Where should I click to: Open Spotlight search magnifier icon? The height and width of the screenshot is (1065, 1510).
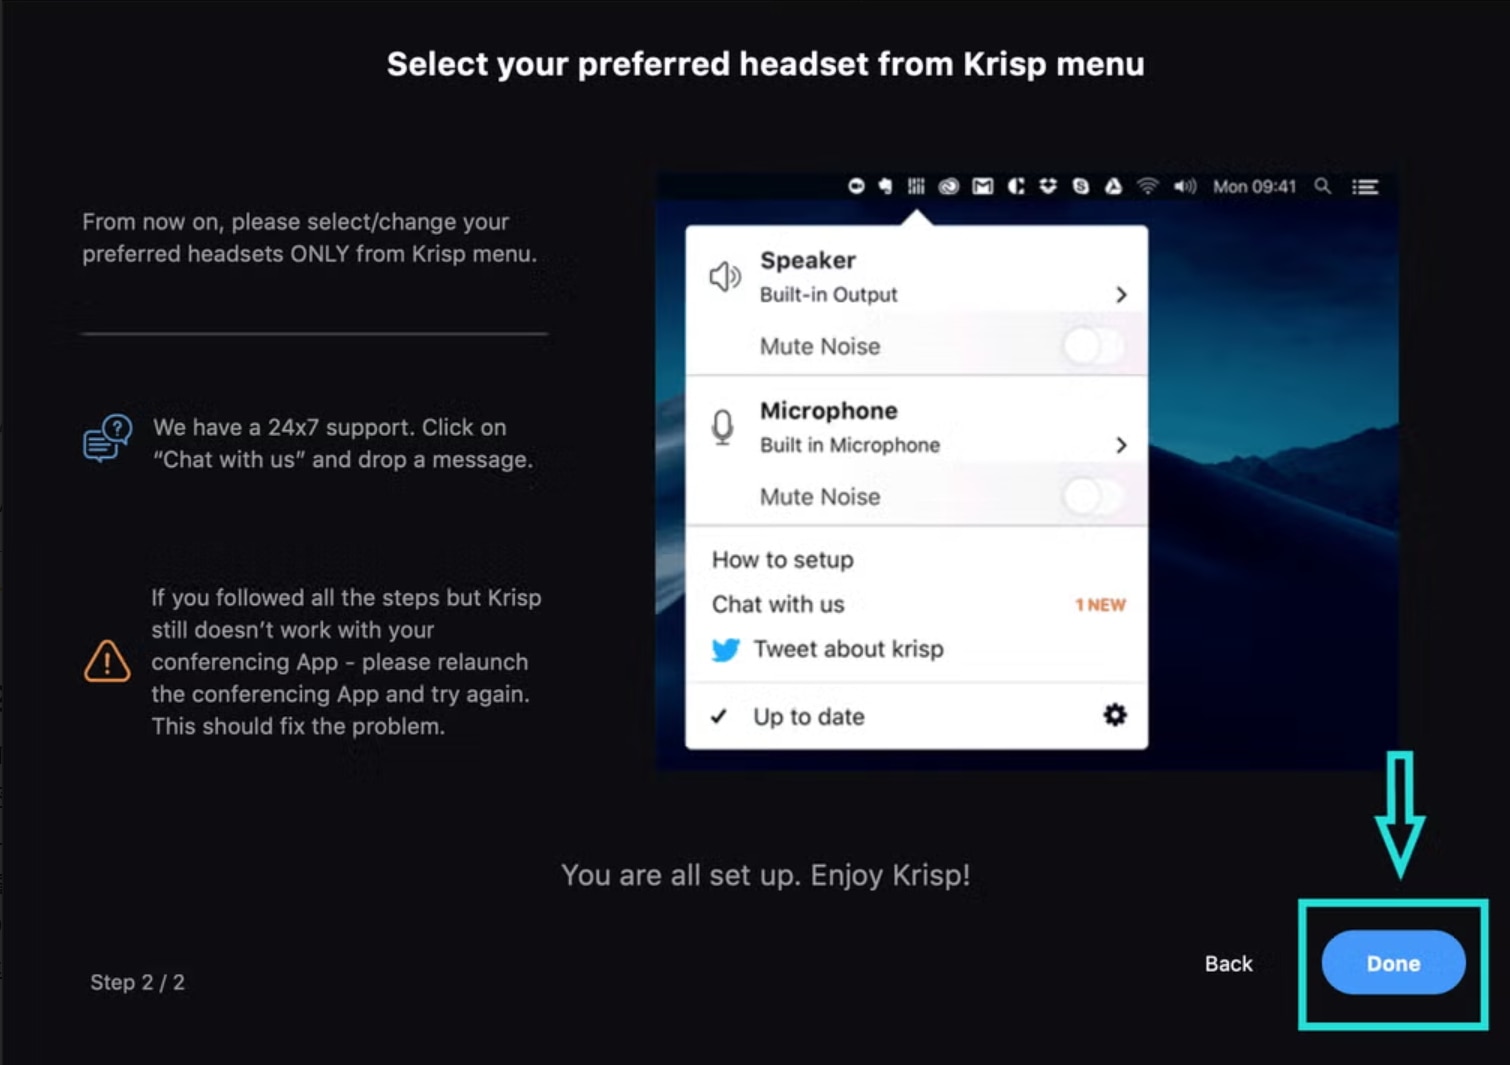point(1322,186)
